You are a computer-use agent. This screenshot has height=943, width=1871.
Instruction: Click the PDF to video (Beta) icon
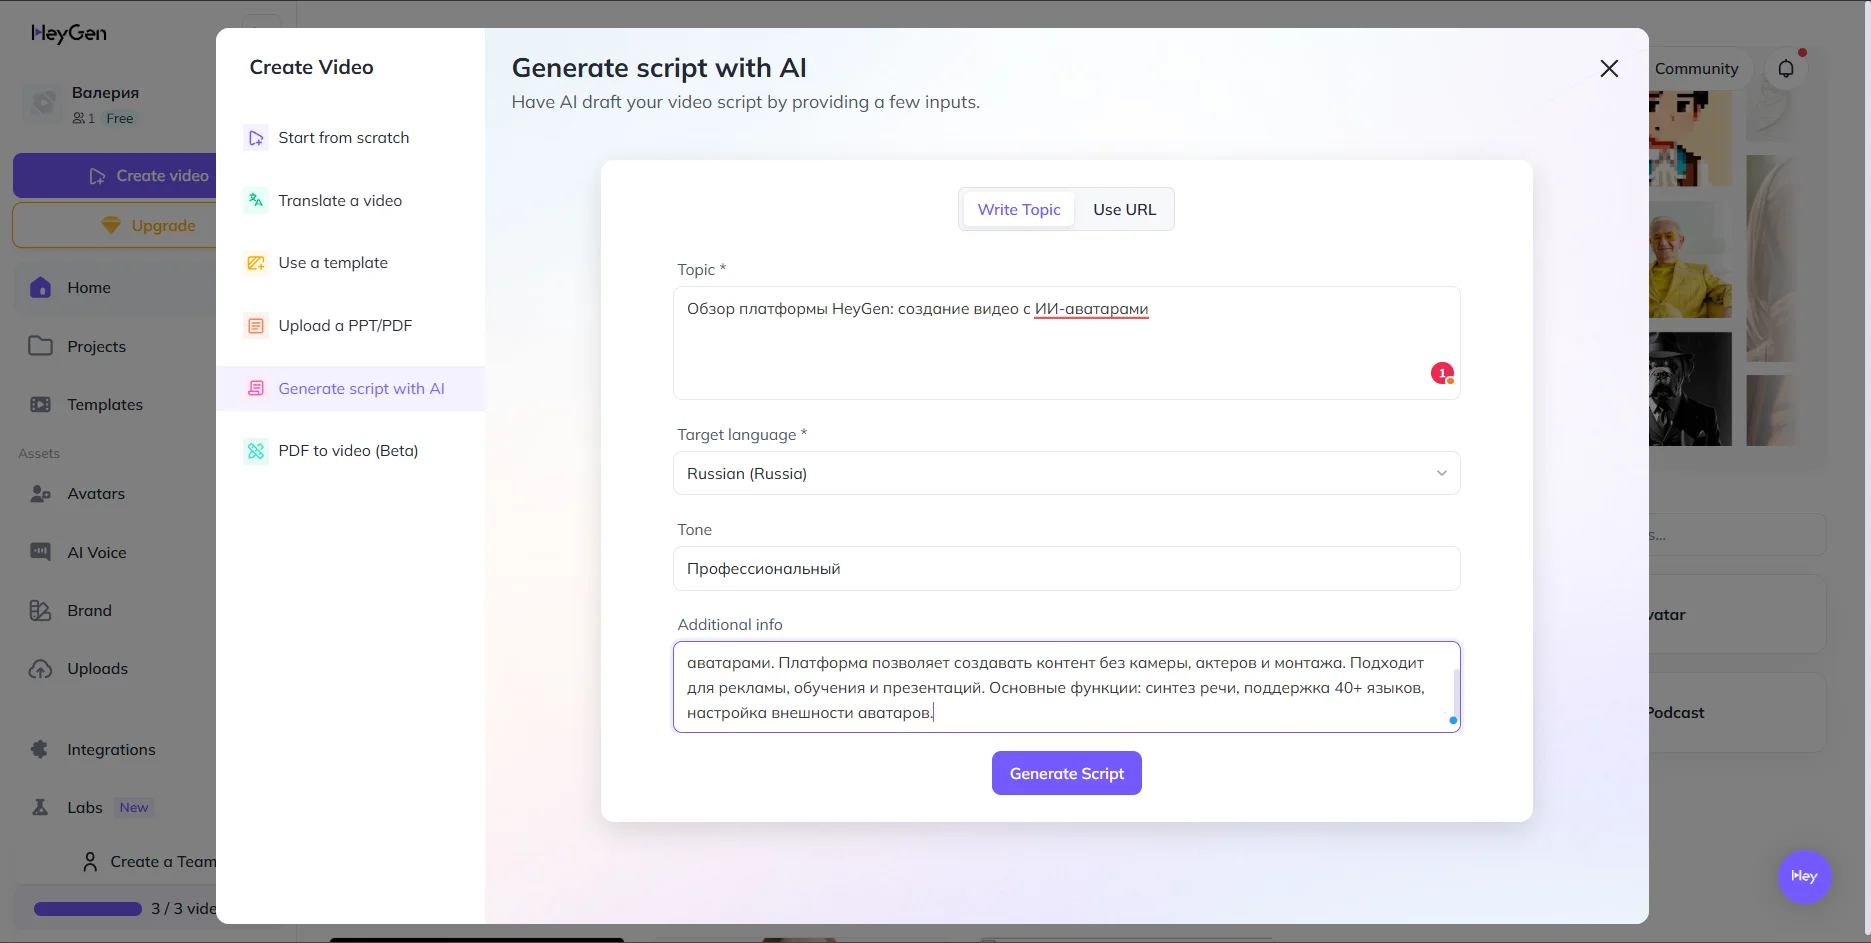click(x=256, y=451)
